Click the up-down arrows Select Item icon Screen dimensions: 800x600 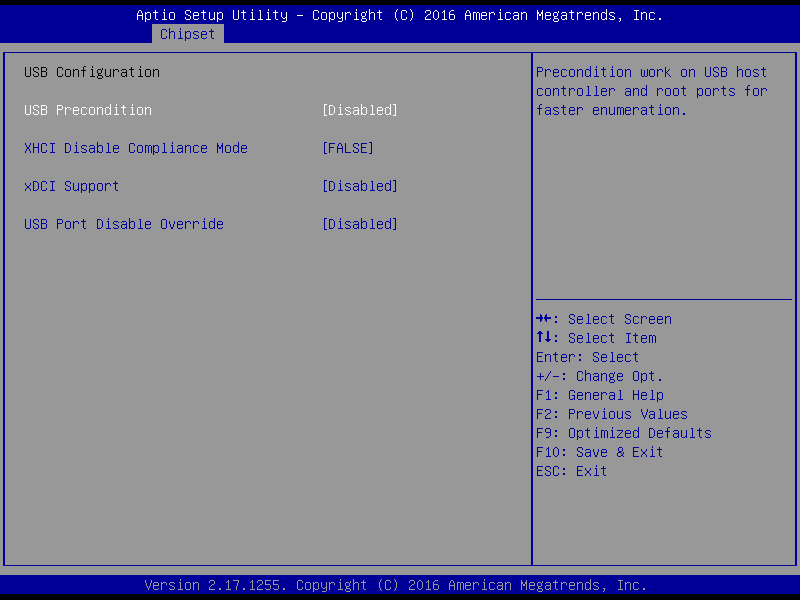click(545, 338)
